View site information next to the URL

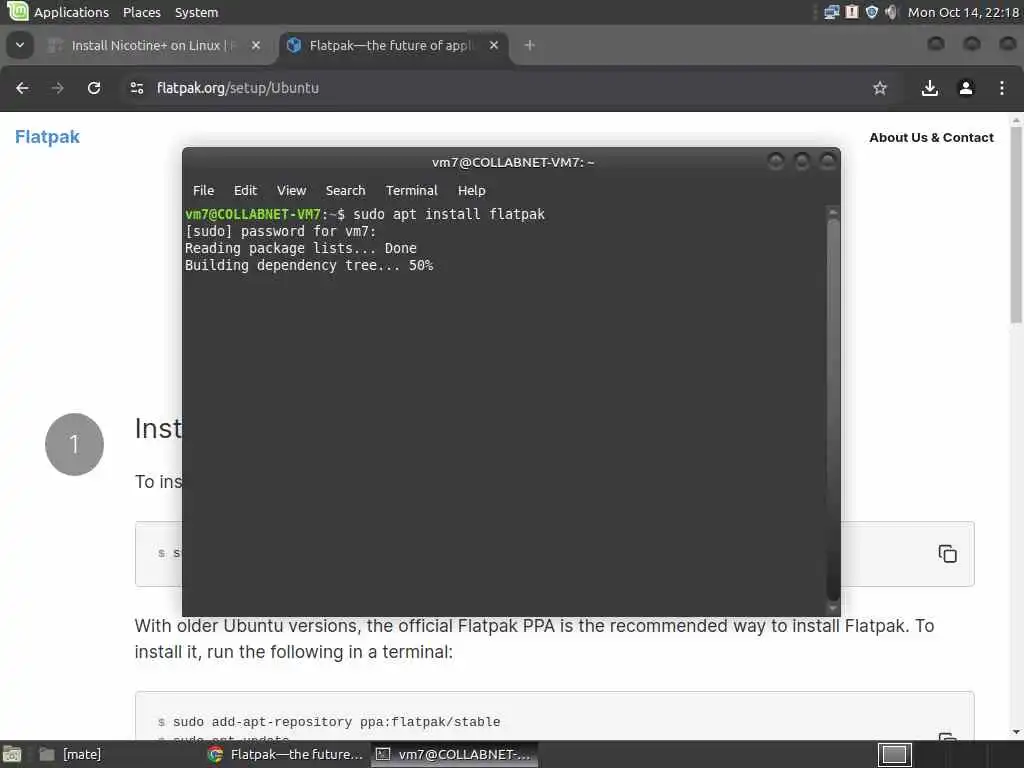click(136, 88)
